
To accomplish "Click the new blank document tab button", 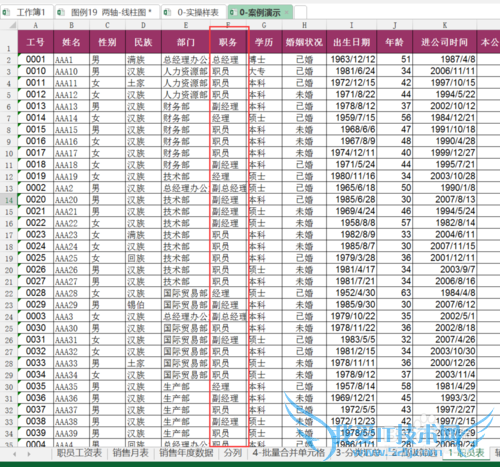I will [x=300, y=13].
